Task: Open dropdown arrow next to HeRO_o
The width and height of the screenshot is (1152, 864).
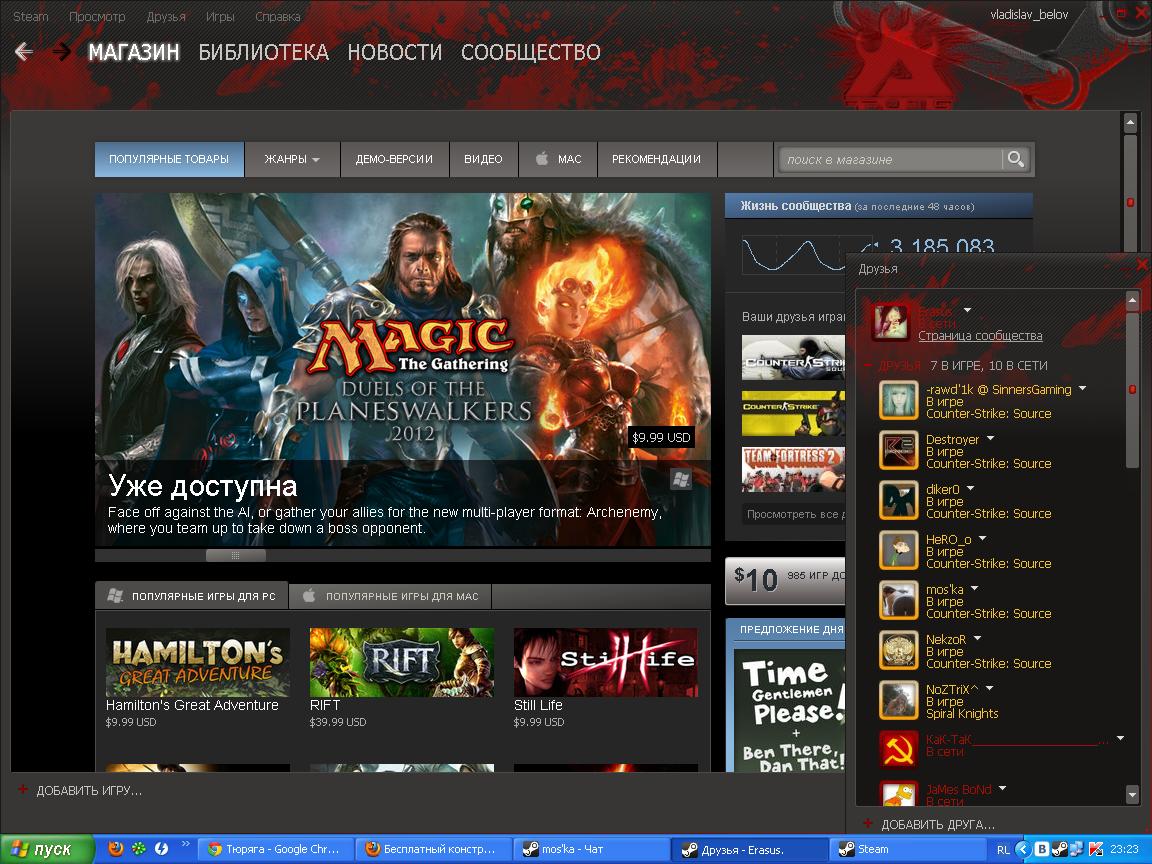Action: pos(982,539)
